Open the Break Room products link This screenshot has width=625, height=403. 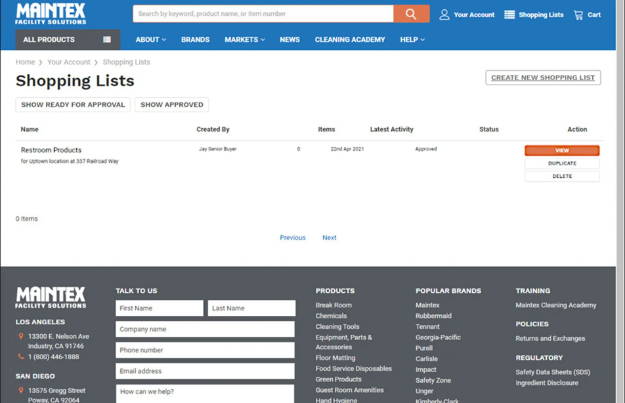pyautogui.click(x=334, y=305)
